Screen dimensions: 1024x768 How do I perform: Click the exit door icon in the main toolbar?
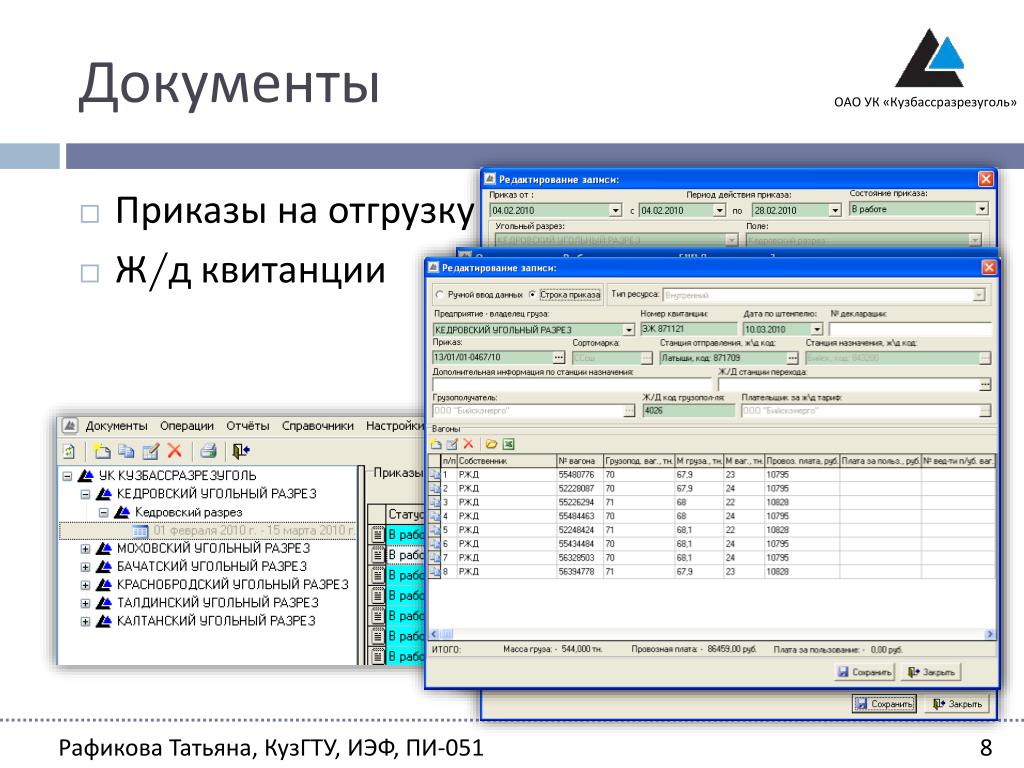pyautogui.click(x=241, y=451)
